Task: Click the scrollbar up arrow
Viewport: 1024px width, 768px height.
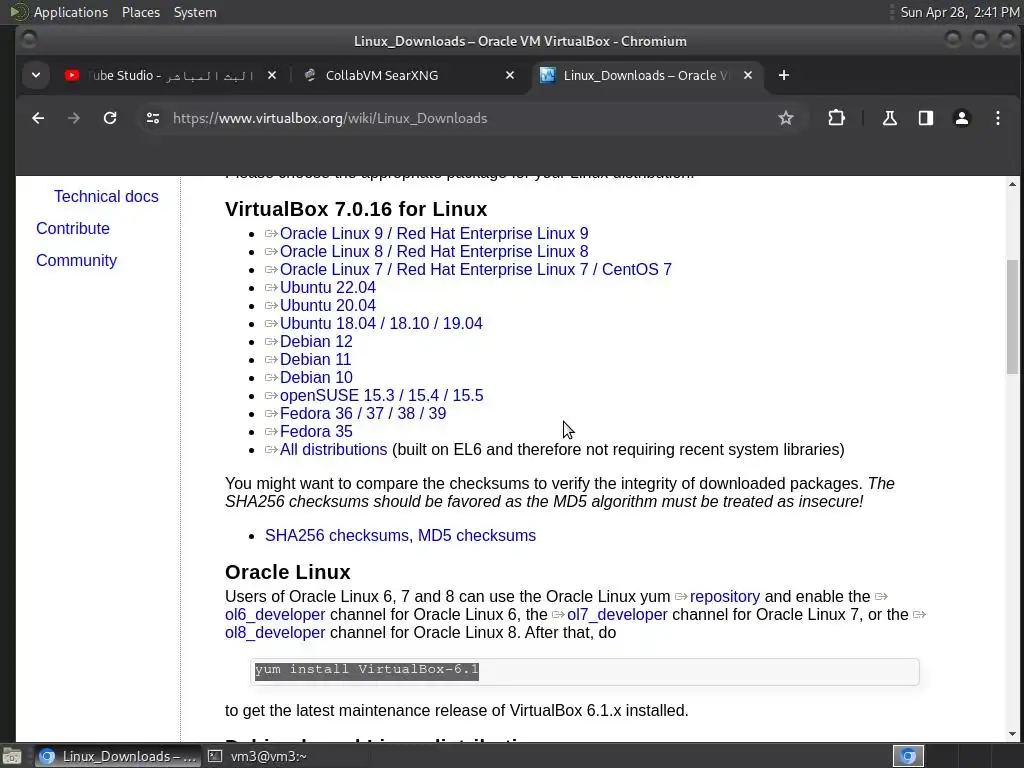Action: coord(1012,185)
